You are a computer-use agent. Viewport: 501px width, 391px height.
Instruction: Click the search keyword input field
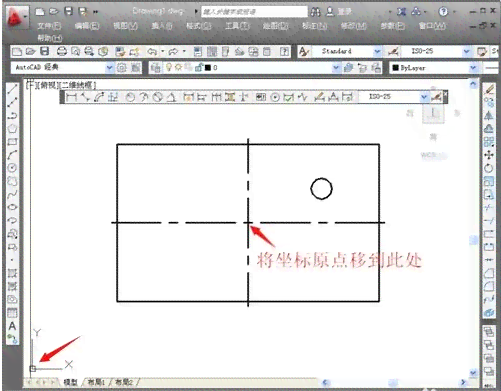click(x=254, y=12)
